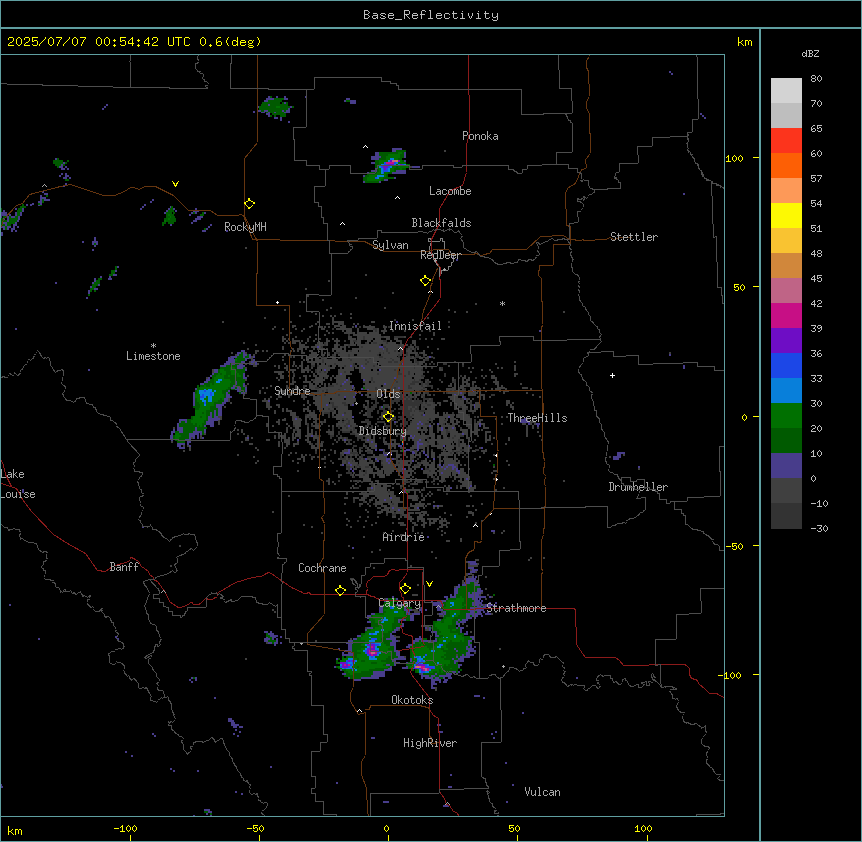
Task: Click the storm cell west of Sundre
Action: (x=211, y=400)
